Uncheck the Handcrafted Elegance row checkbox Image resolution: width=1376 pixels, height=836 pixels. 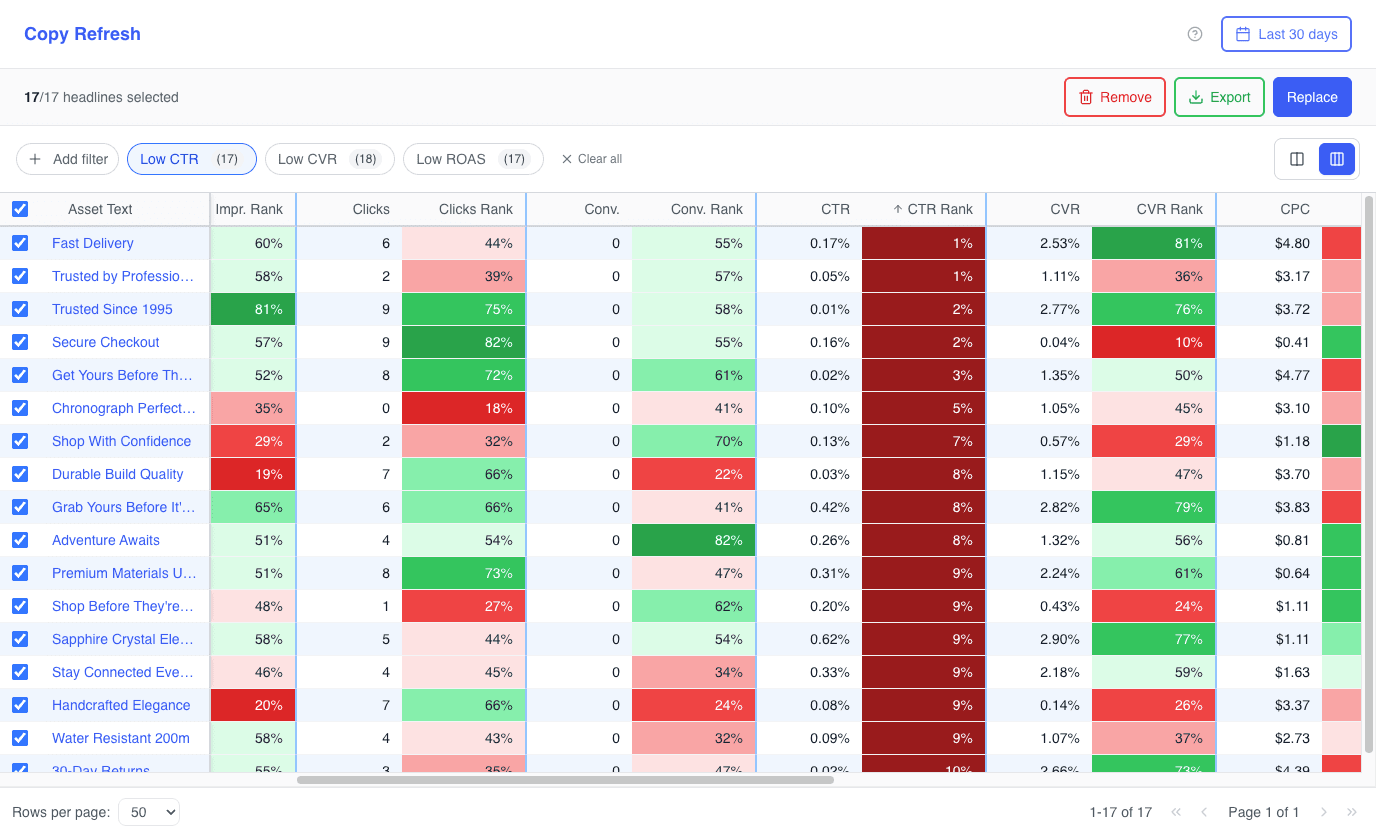click(x=20, y=705)
